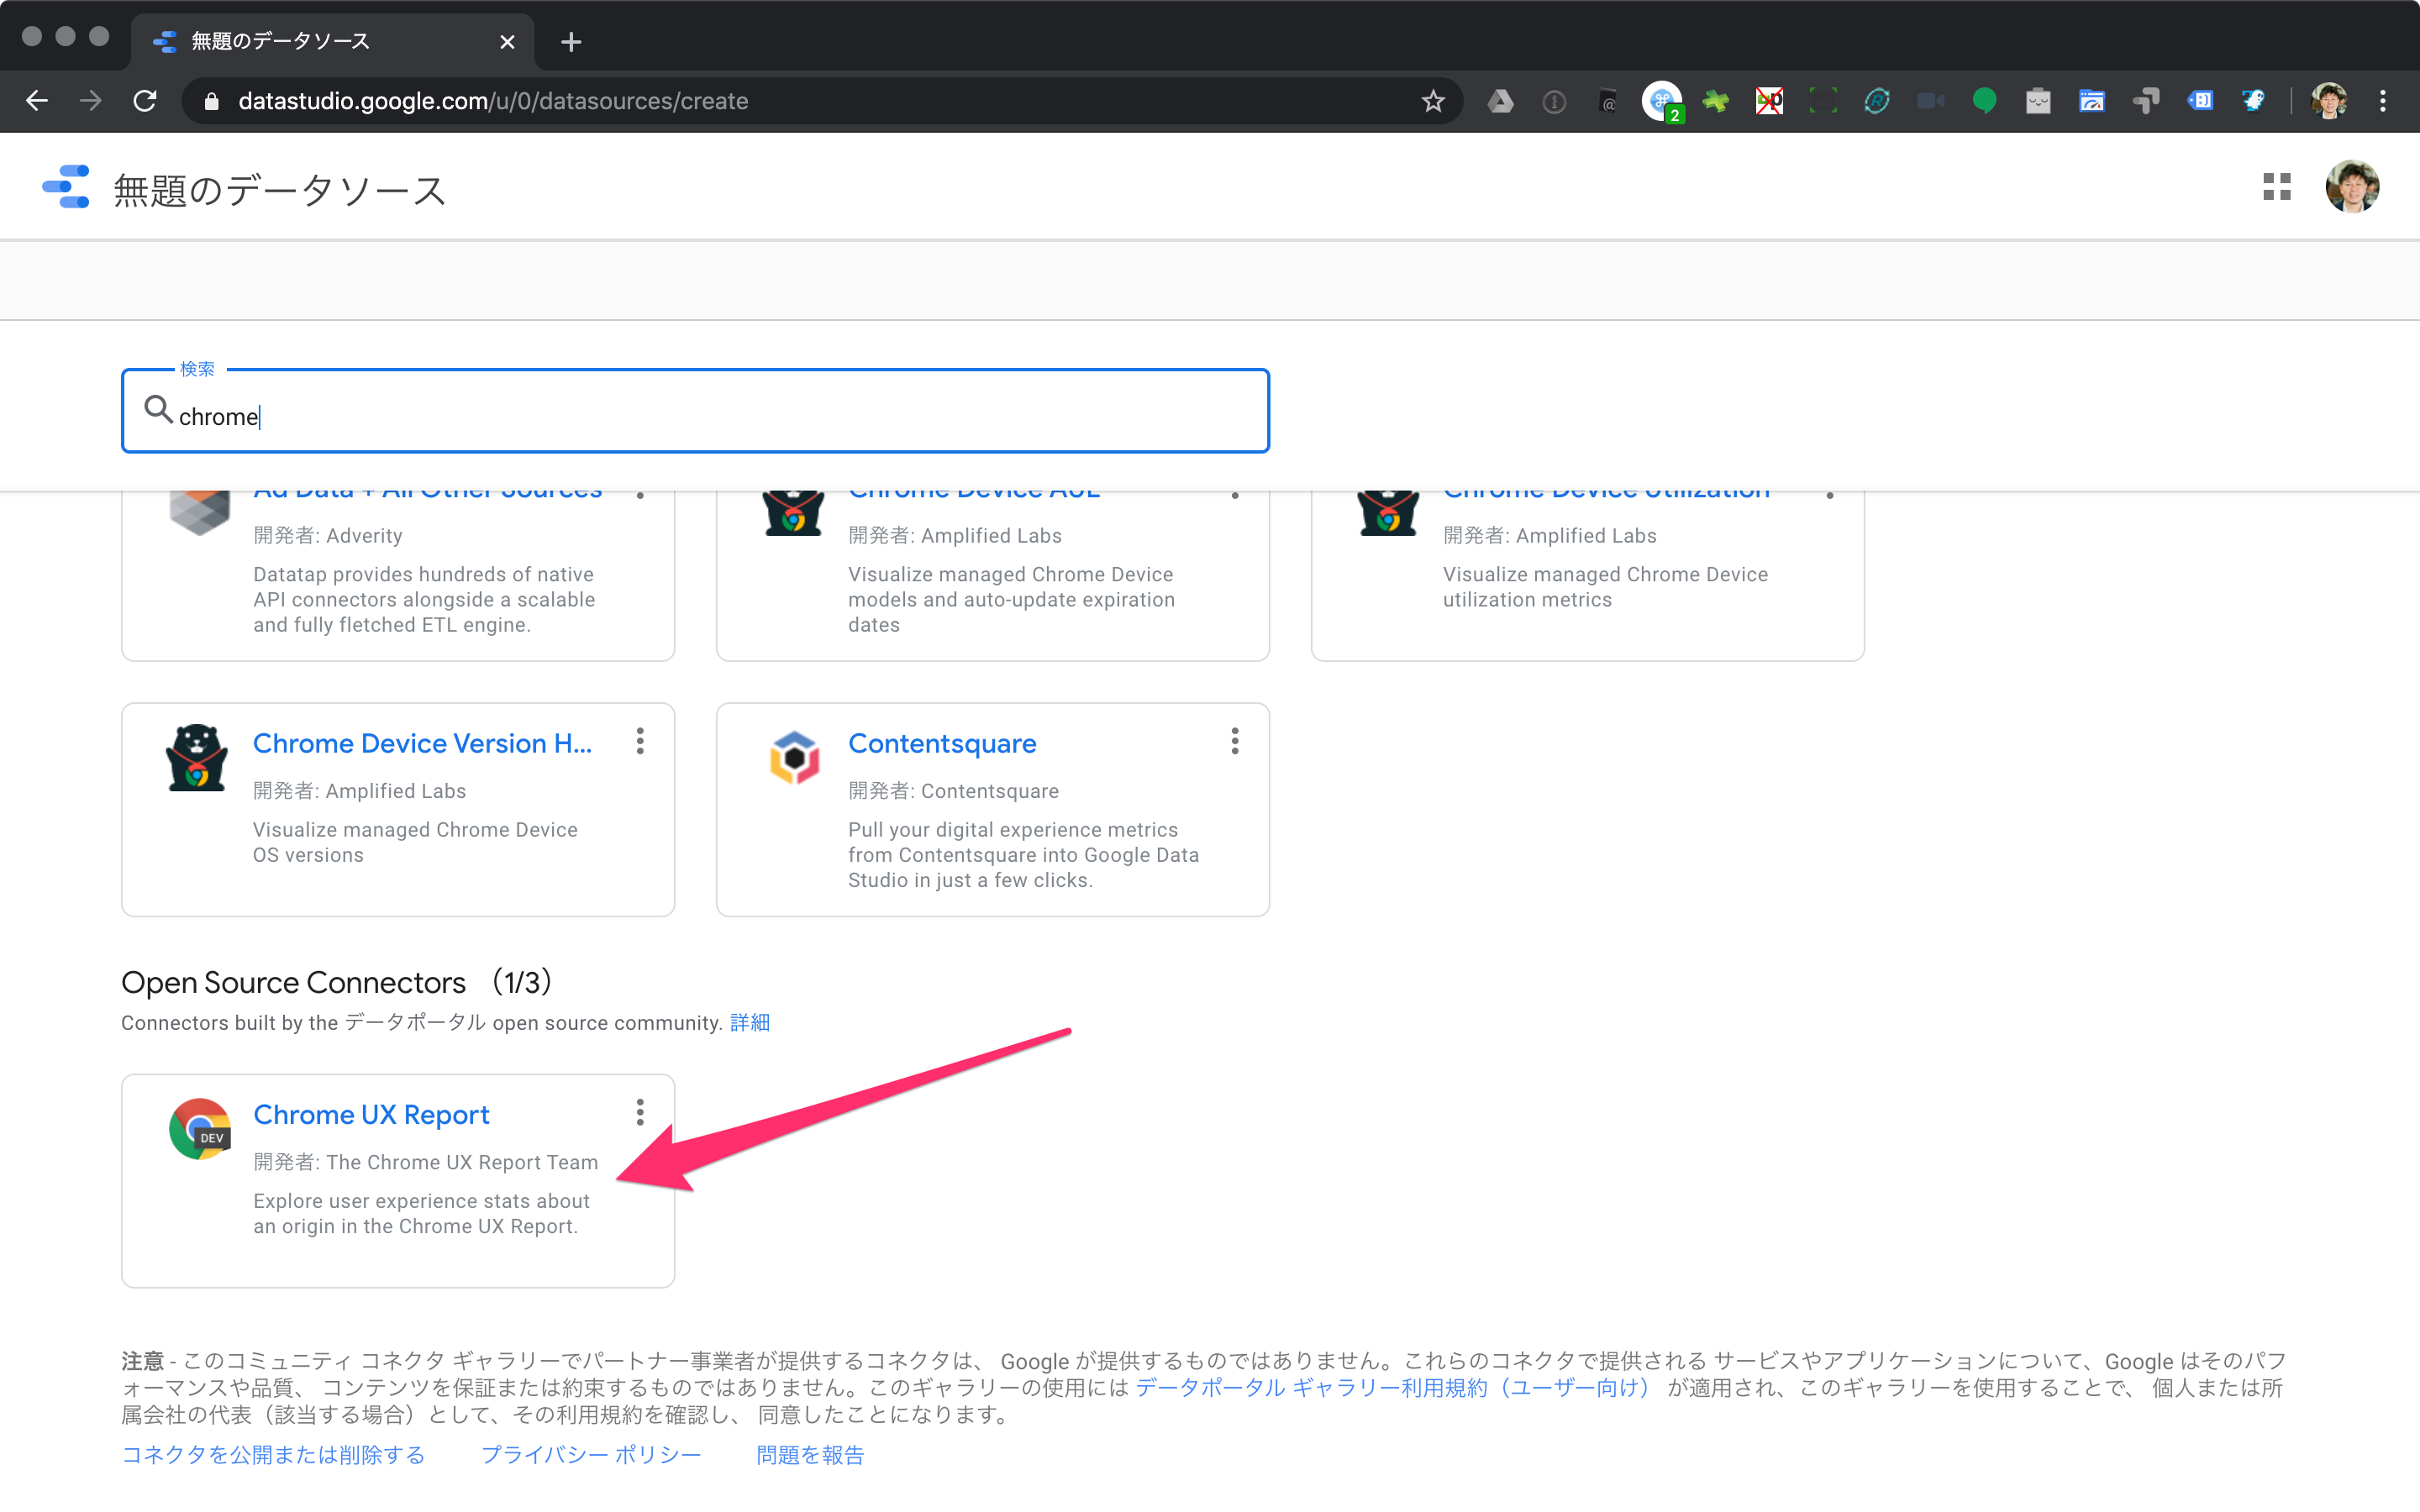Reload the current page
This screenshot has width=2420, height=1512.
tap(145, 101)
